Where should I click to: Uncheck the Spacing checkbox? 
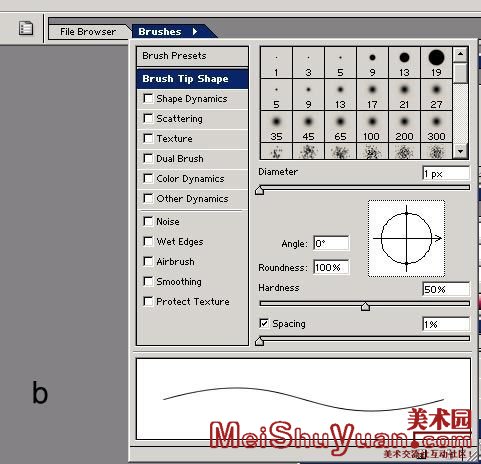point(264,323)
